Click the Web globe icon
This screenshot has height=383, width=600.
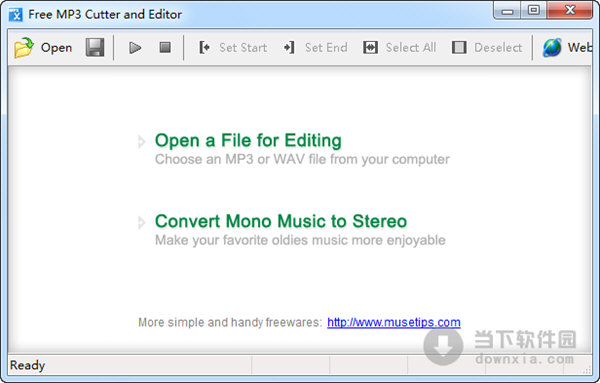pyautogui.click(x=552, y=48)
